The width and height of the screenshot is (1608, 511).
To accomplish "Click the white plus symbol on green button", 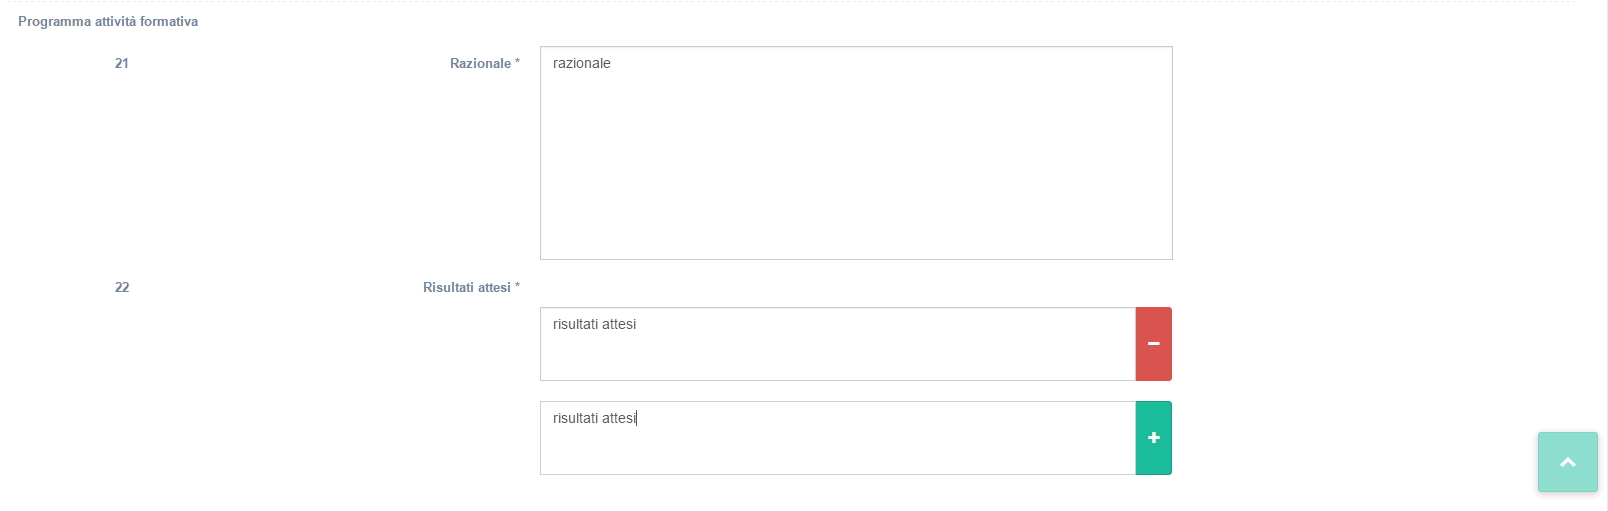I will pyautogui.click(x=1154, y=438).
